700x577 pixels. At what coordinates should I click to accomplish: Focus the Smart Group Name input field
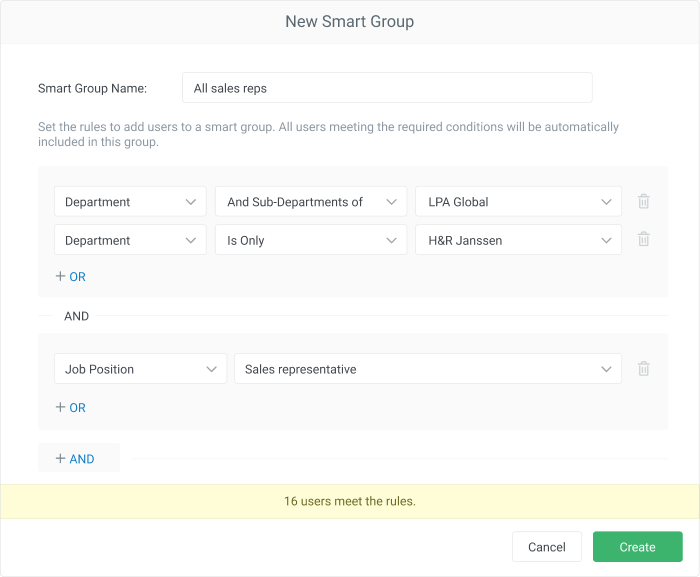[387, 88]
